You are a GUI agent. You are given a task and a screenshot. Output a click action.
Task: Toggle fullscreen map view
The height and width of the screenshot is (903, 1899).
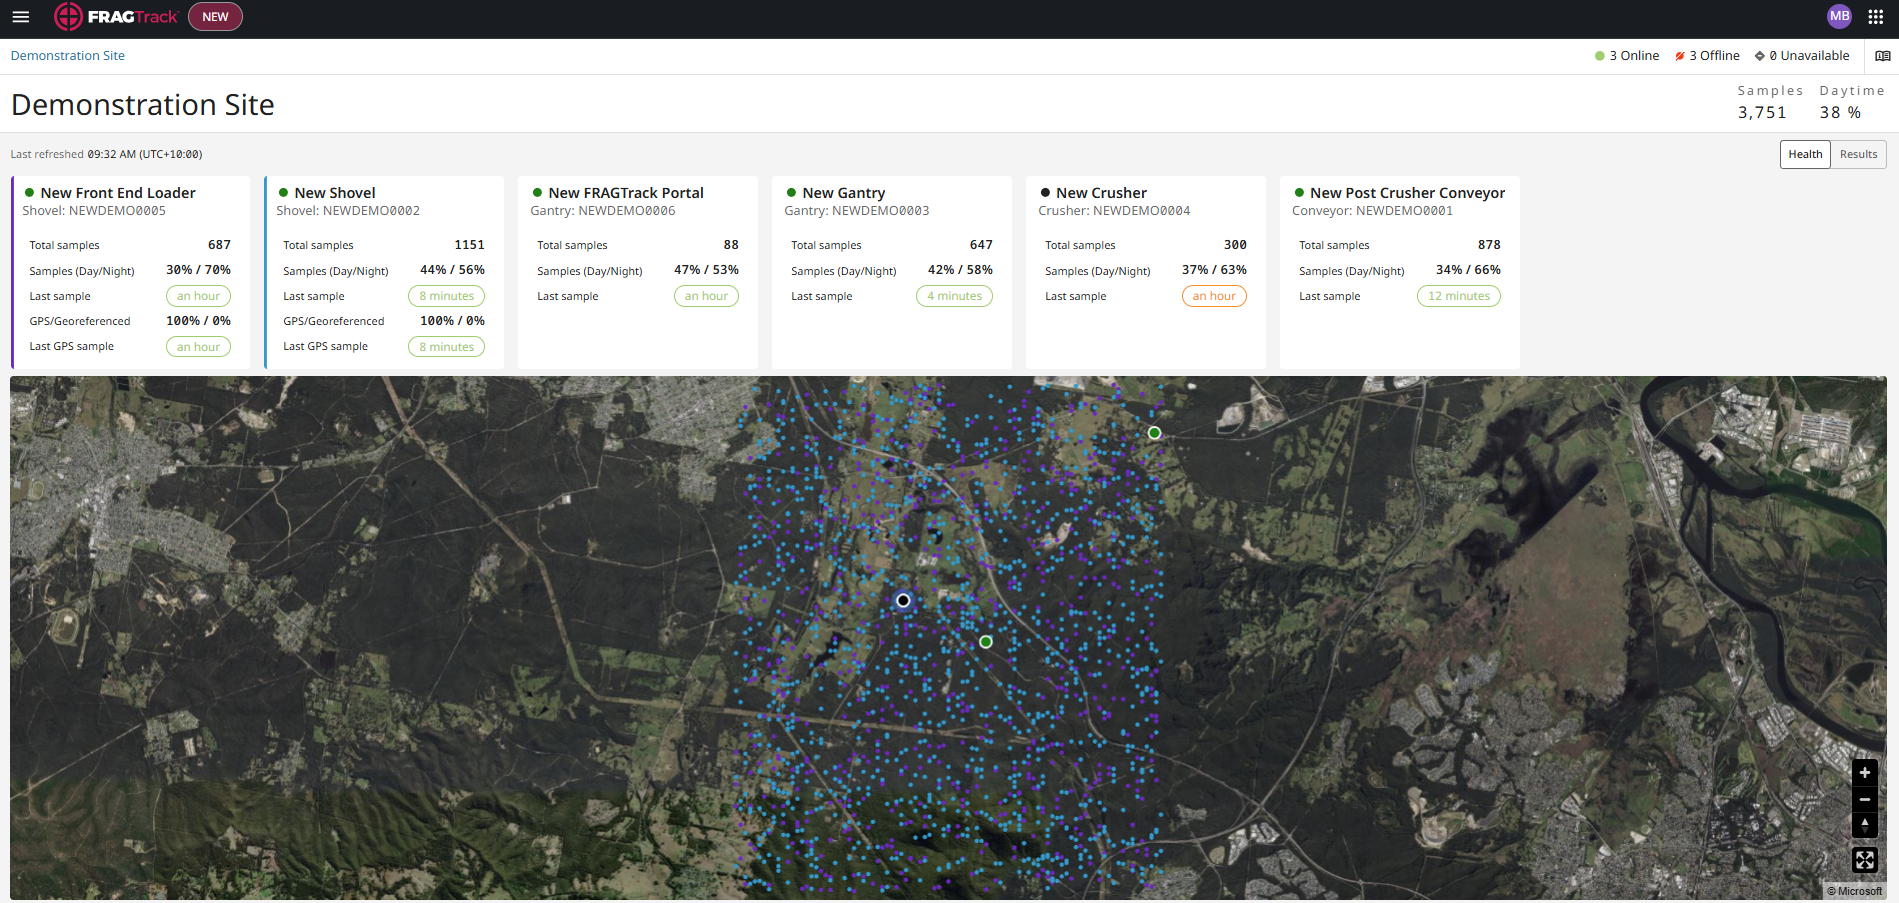(x=1864, y=860)
